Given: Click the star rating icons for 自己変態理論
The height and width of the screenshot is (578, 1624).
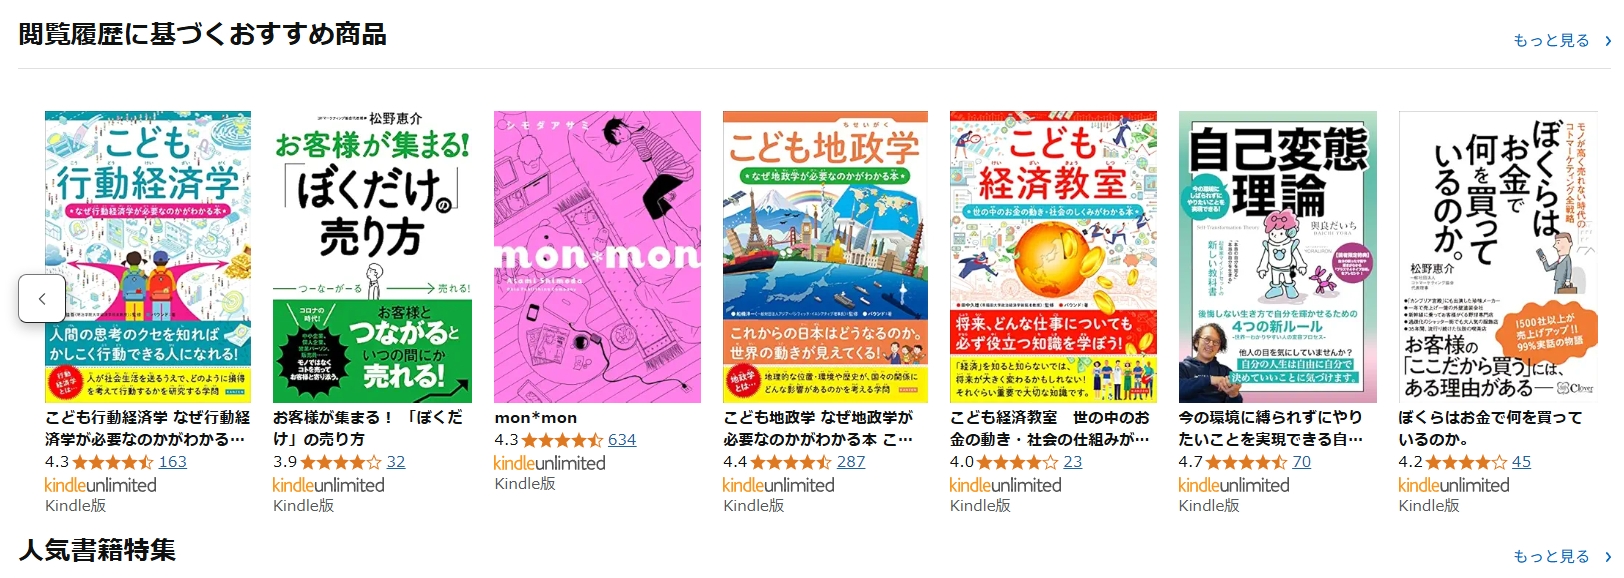Looking at the screenshot, I should pos(1247,462).
